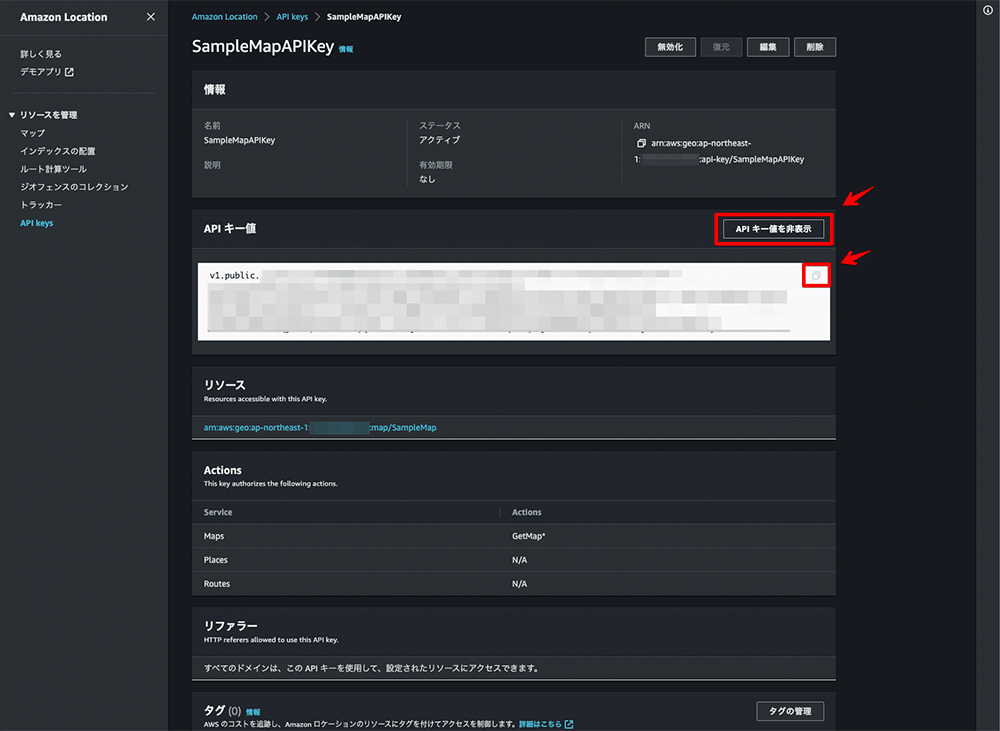Screen dimensions: 1000x731
Task: Select the Maps row in Actions table
Action: click(x=513, y=536)
